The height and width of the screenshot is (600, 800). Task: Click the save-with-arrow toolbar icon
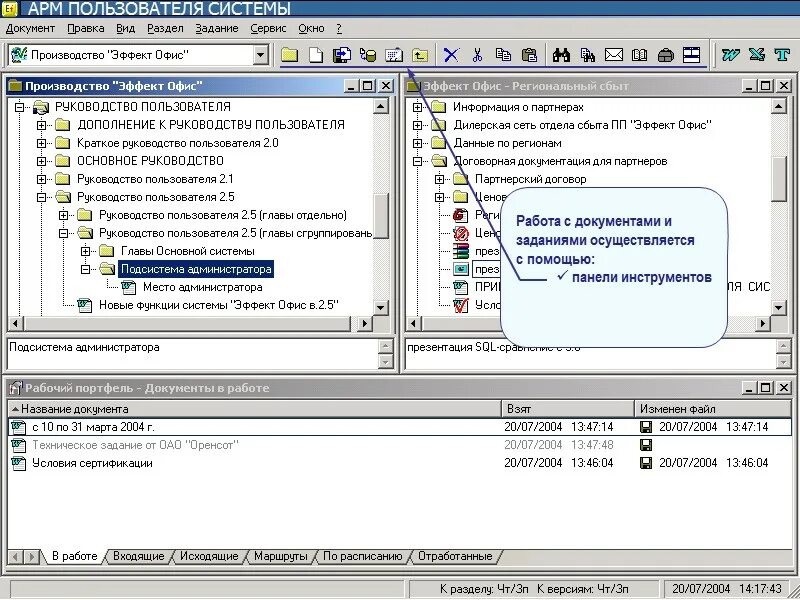click(342, 55)
